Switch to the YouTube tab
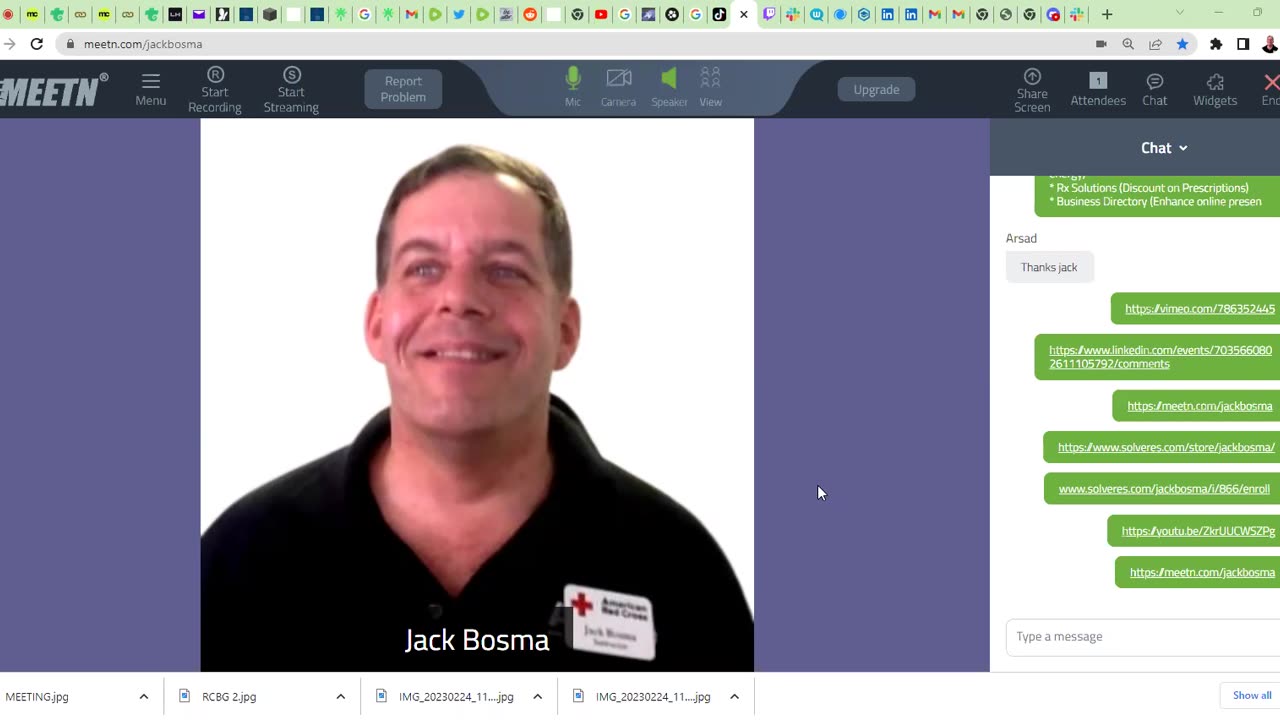 coord(601,14)
